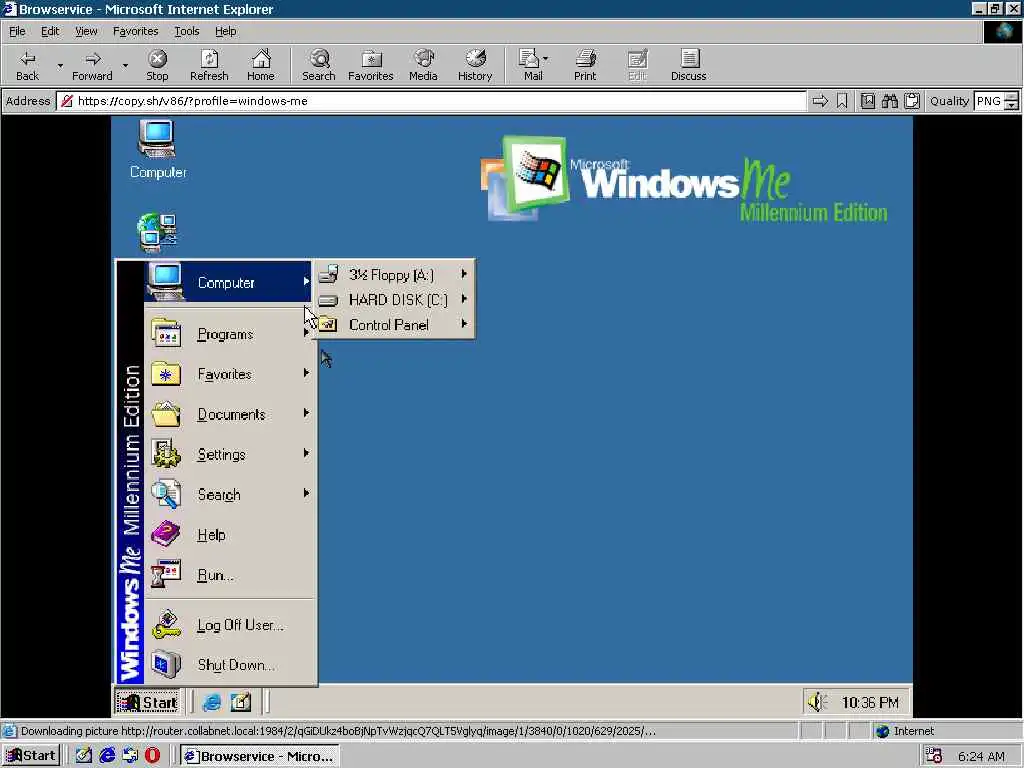Image resolution: width=1024 pixels, height=768 pixels.
Task: Click the Internet Explorer icon in host quick launch
Action: click(107, 756)
